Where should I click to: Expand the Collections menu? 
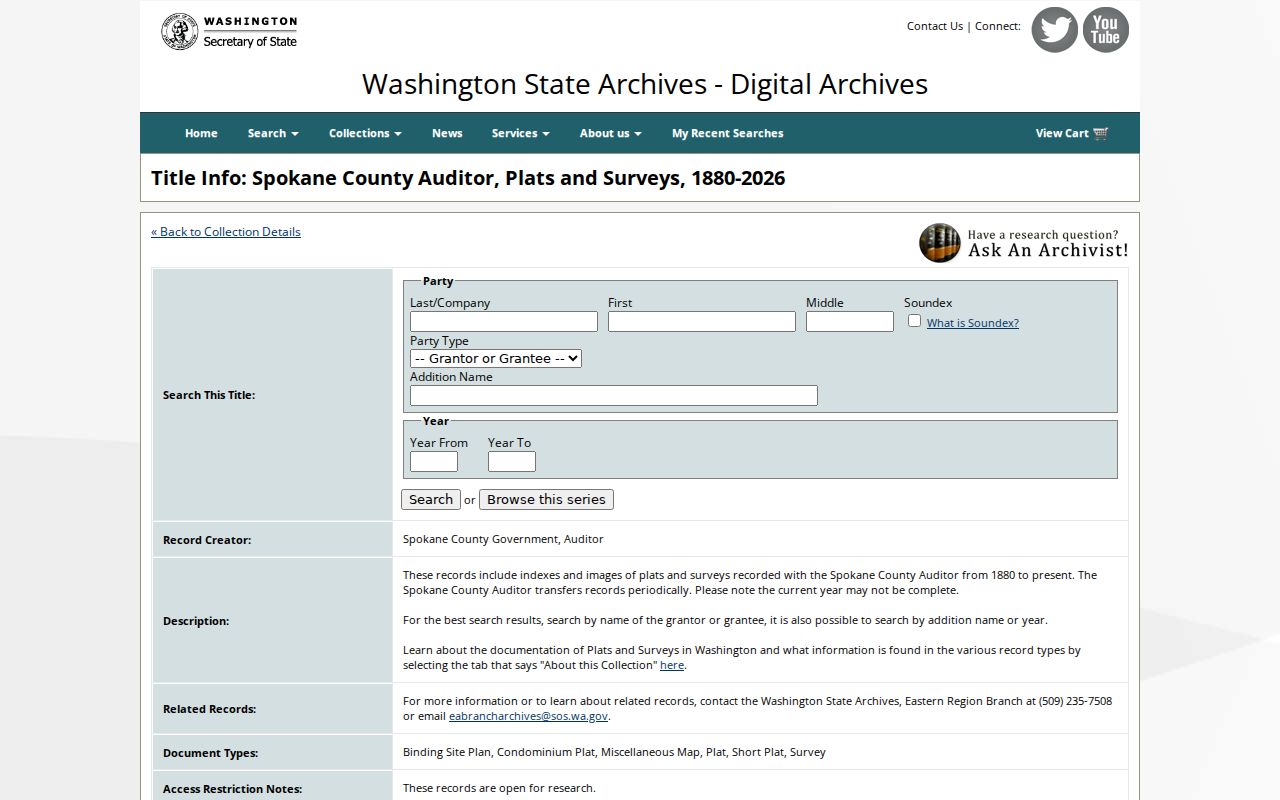click(x=365, y=133)
